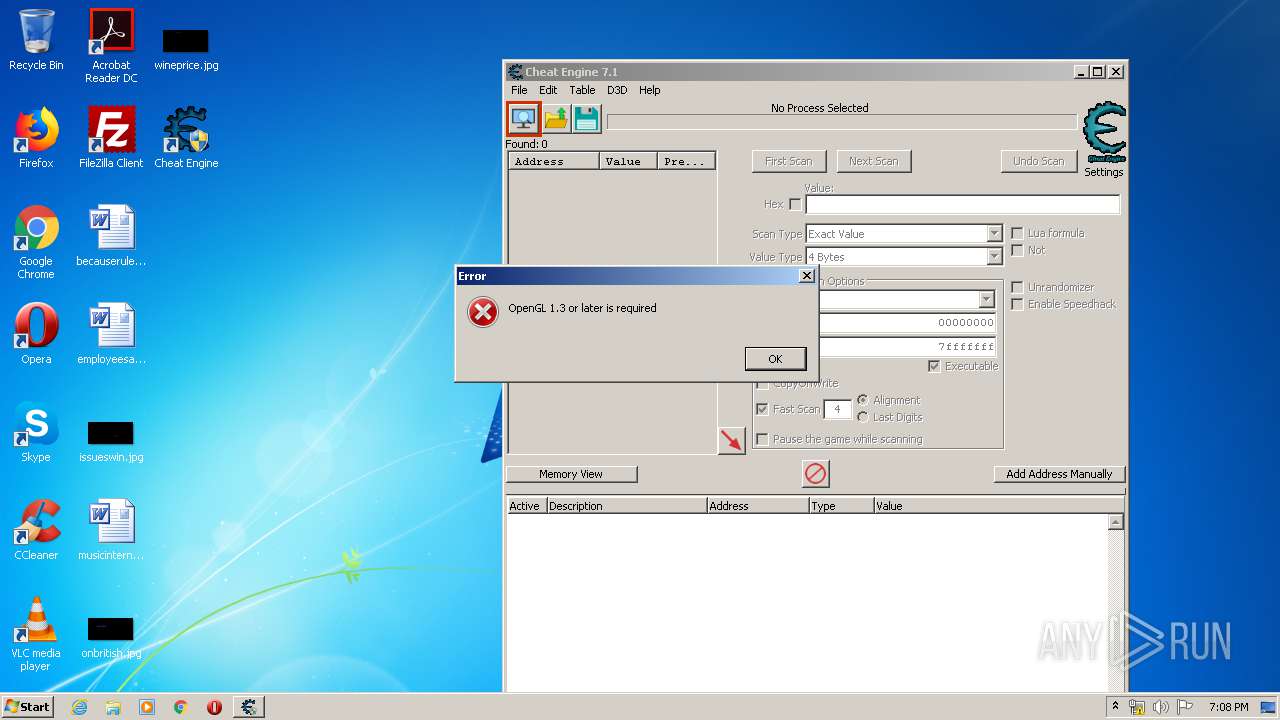Show hidden tray icons arrow
The image size is (1280, 720).
pyautogui.click(x=1116, y=707)
